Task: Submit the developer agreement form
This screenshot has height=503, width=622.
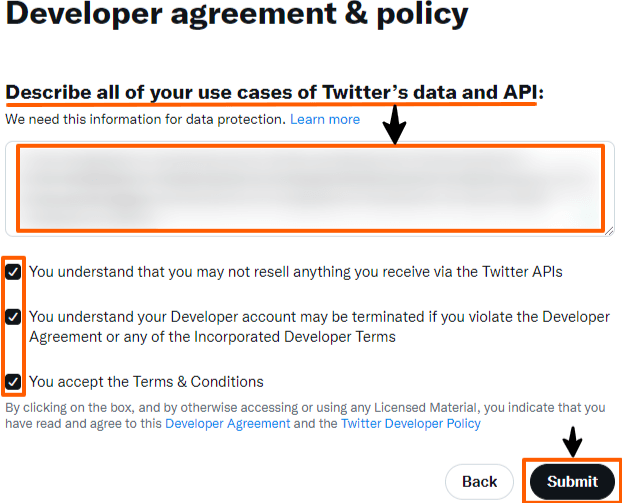Action: click(572, 482)
